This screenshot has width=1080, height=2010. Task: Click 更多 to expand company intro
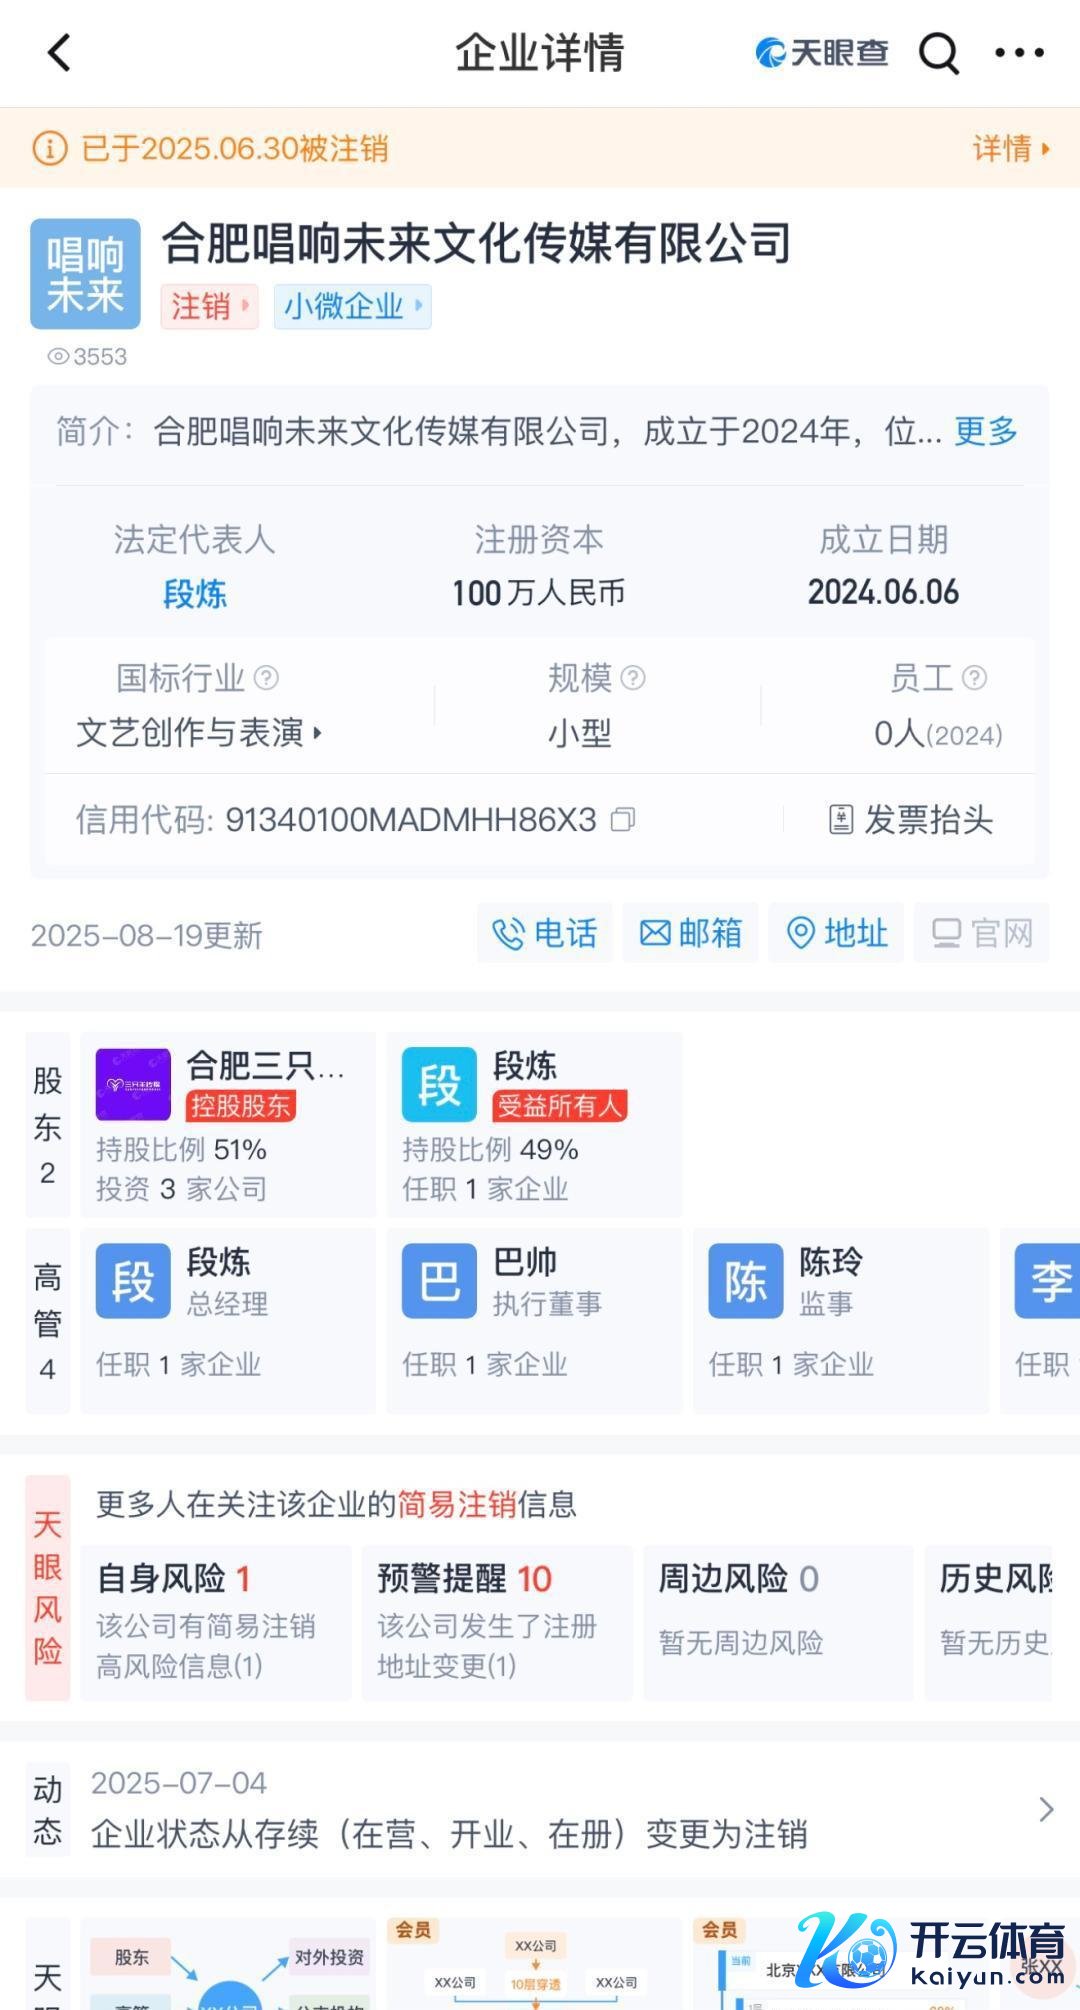[x=985, y=432]
